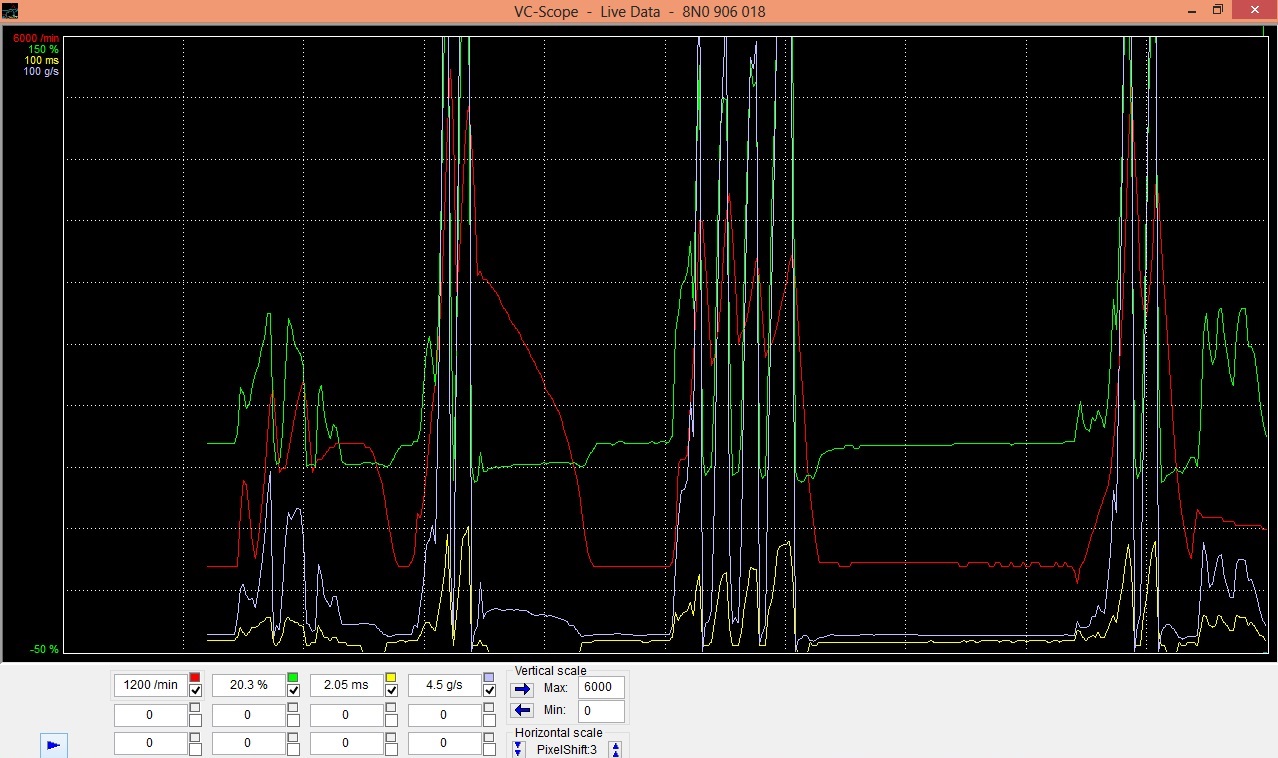Click the blue play arrow button

(54, 745)
